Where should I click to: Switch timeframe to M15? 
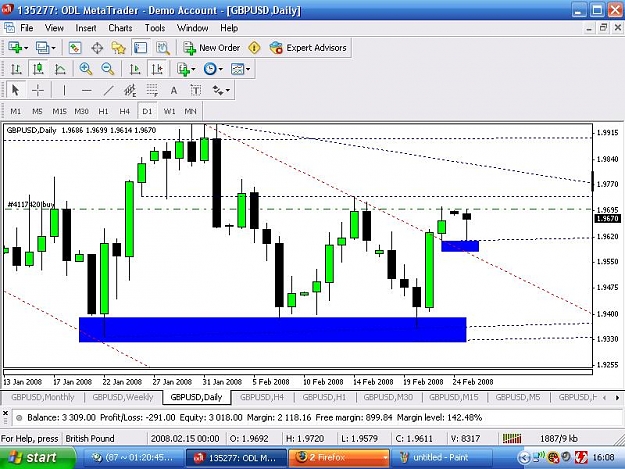(59, 111)
